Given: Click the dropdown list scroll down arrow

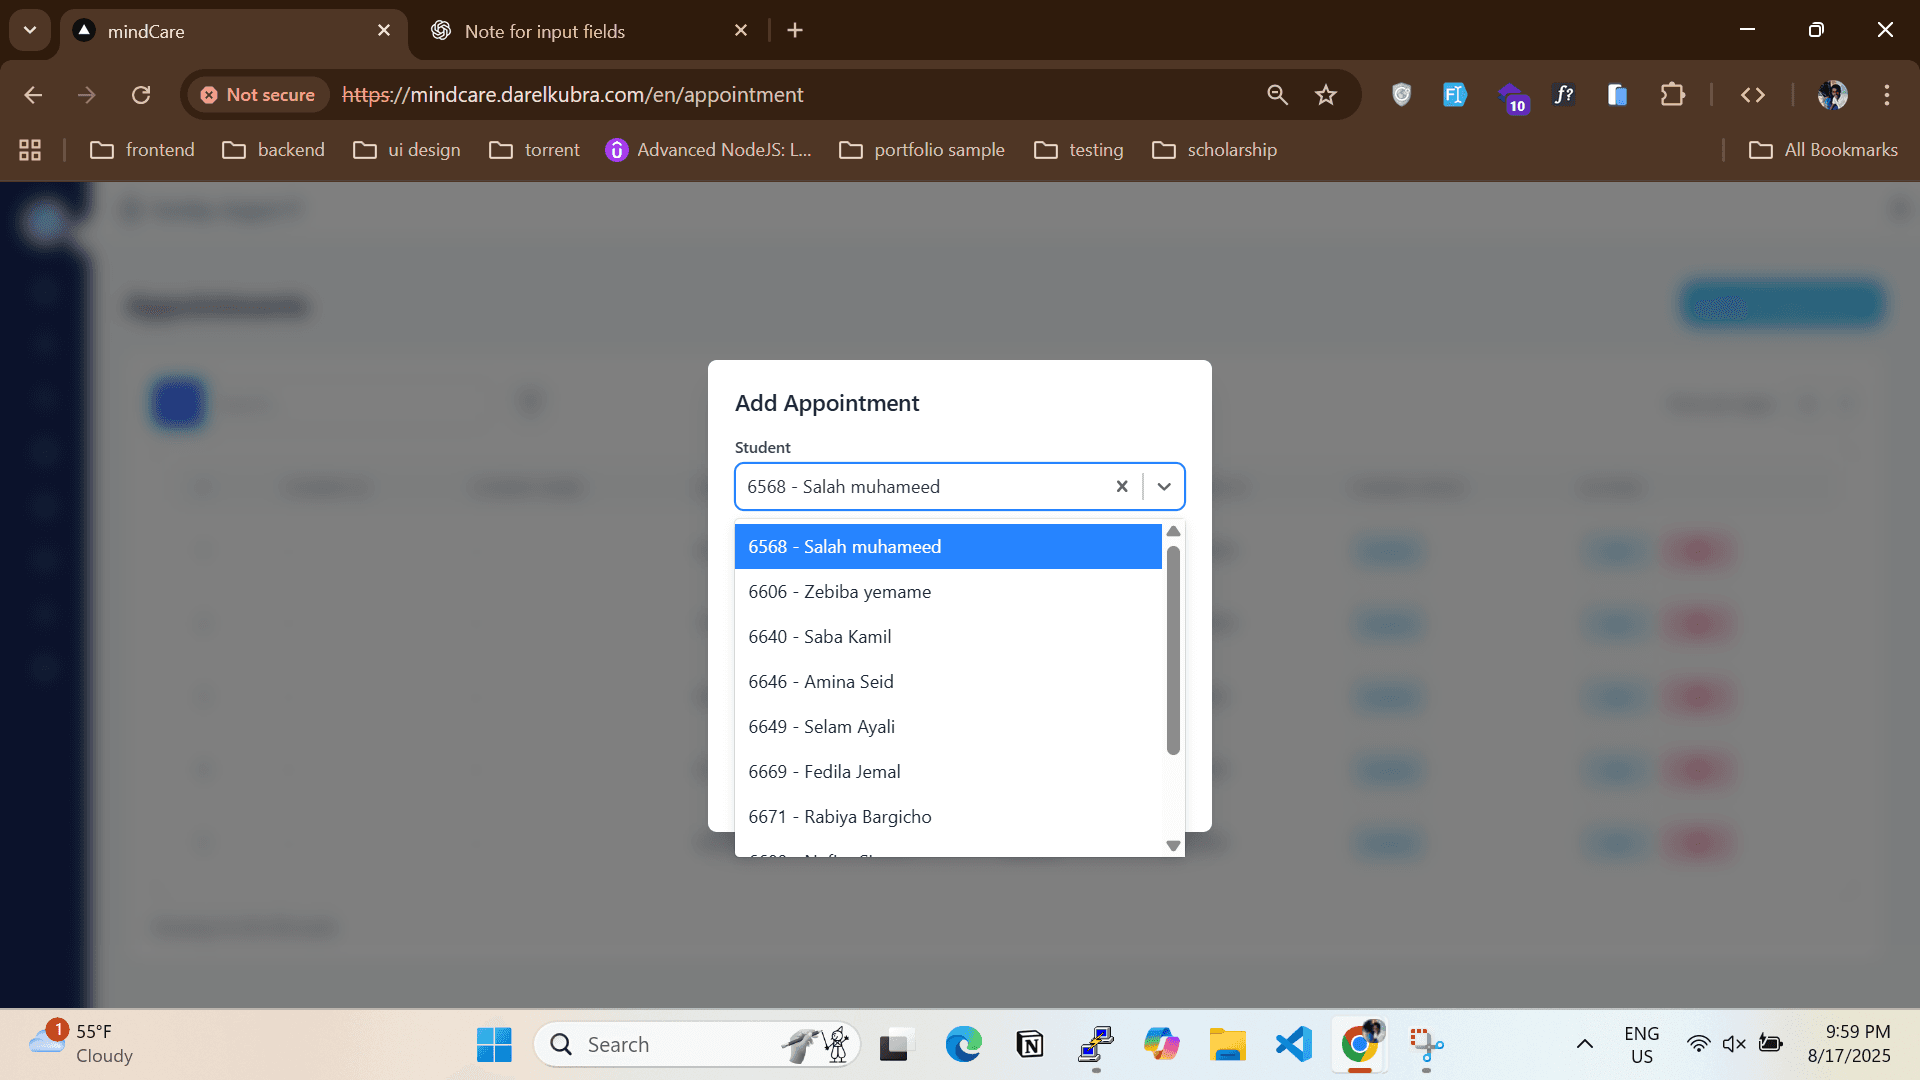Looking at the screenshot, I should coord(1173,846).
